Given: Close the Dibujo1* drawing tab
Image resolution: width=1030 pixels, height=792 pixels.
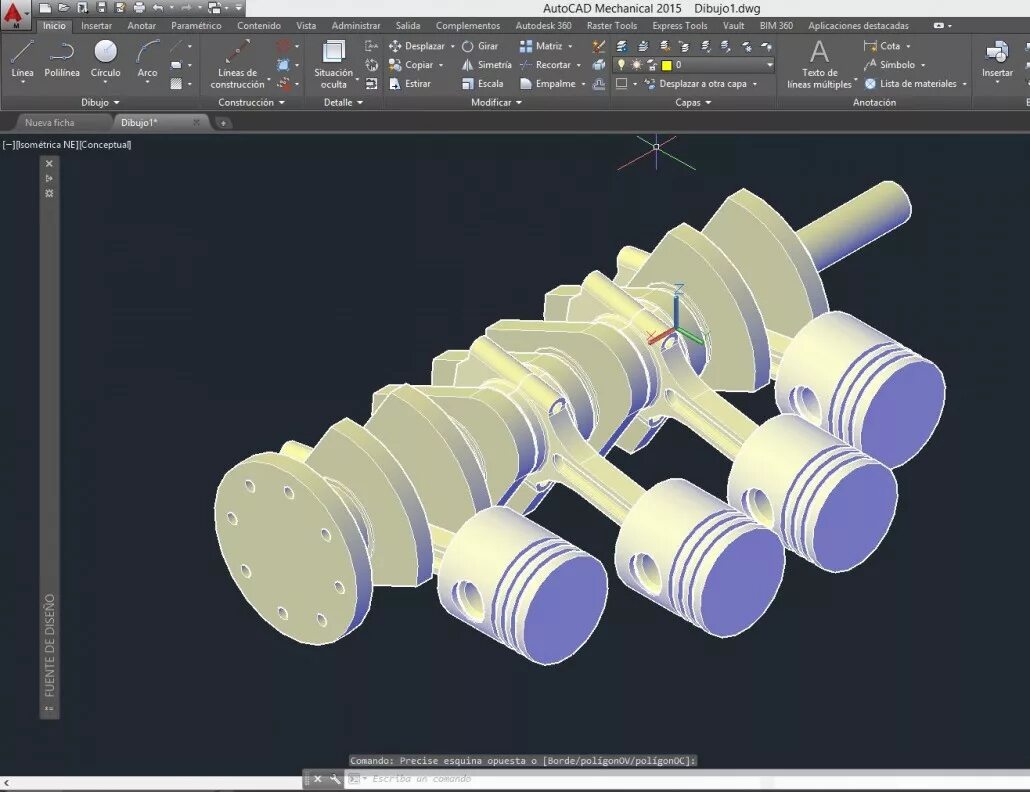Looking at the screenshot, I should pos(196,122).
